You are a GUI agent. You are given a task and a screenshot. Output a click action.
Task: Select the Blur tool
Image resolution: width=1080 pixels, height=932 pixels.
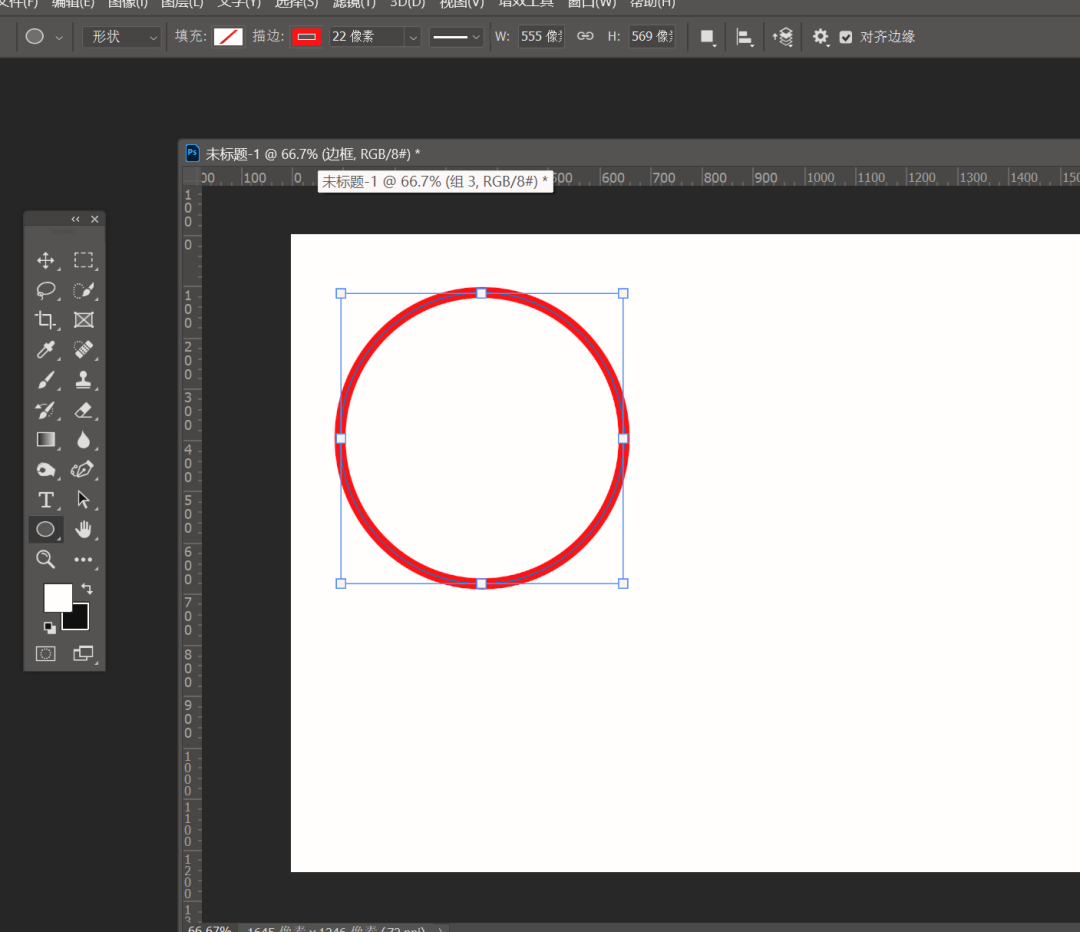pos(83,439)
